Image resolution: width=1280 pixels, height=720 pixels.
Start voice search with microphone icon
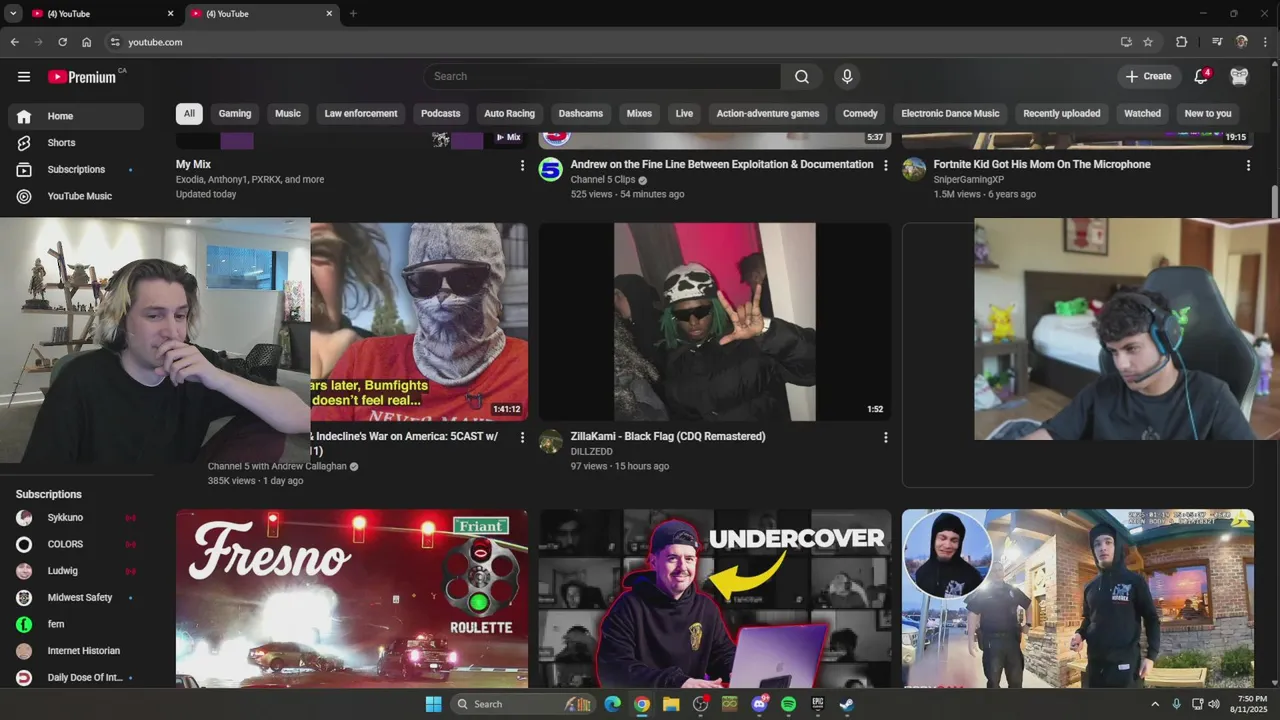(847, 77)
